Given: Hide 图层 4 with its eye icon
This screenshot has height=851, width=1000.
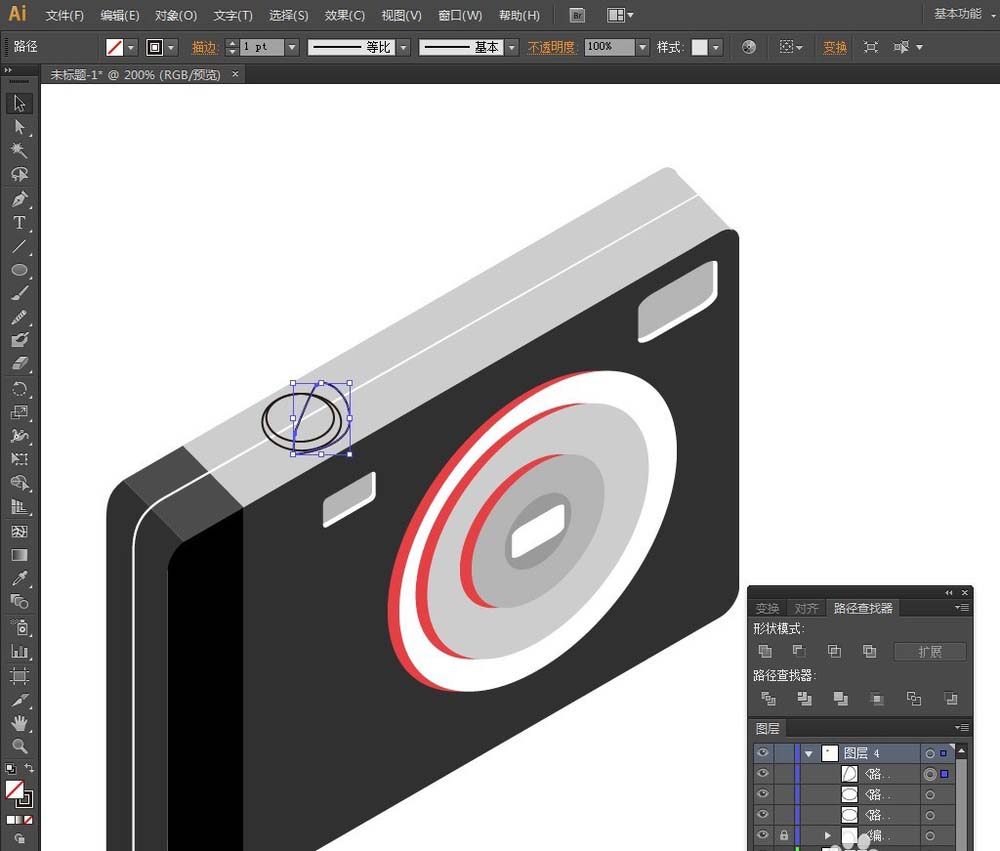Looking at the screenshot, I should [762, 753].
